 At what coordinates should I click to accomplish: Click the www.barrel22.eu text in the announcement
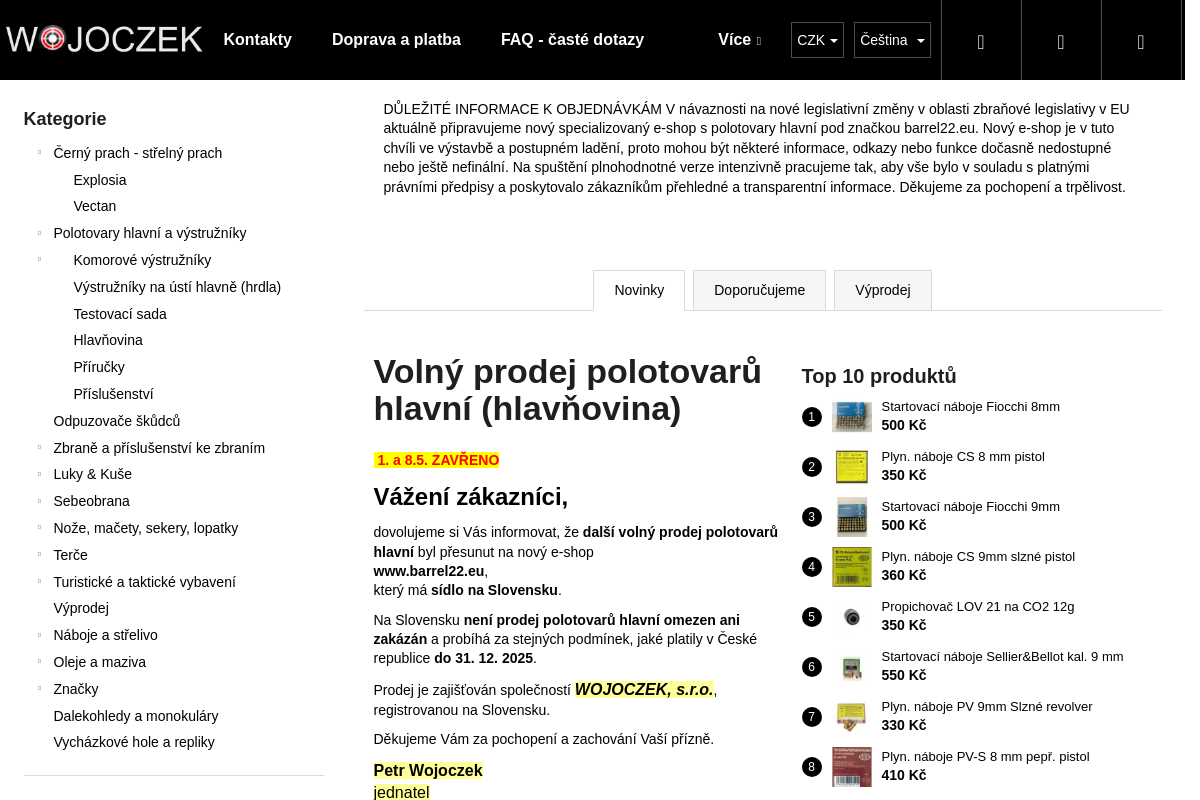point(429,571)
